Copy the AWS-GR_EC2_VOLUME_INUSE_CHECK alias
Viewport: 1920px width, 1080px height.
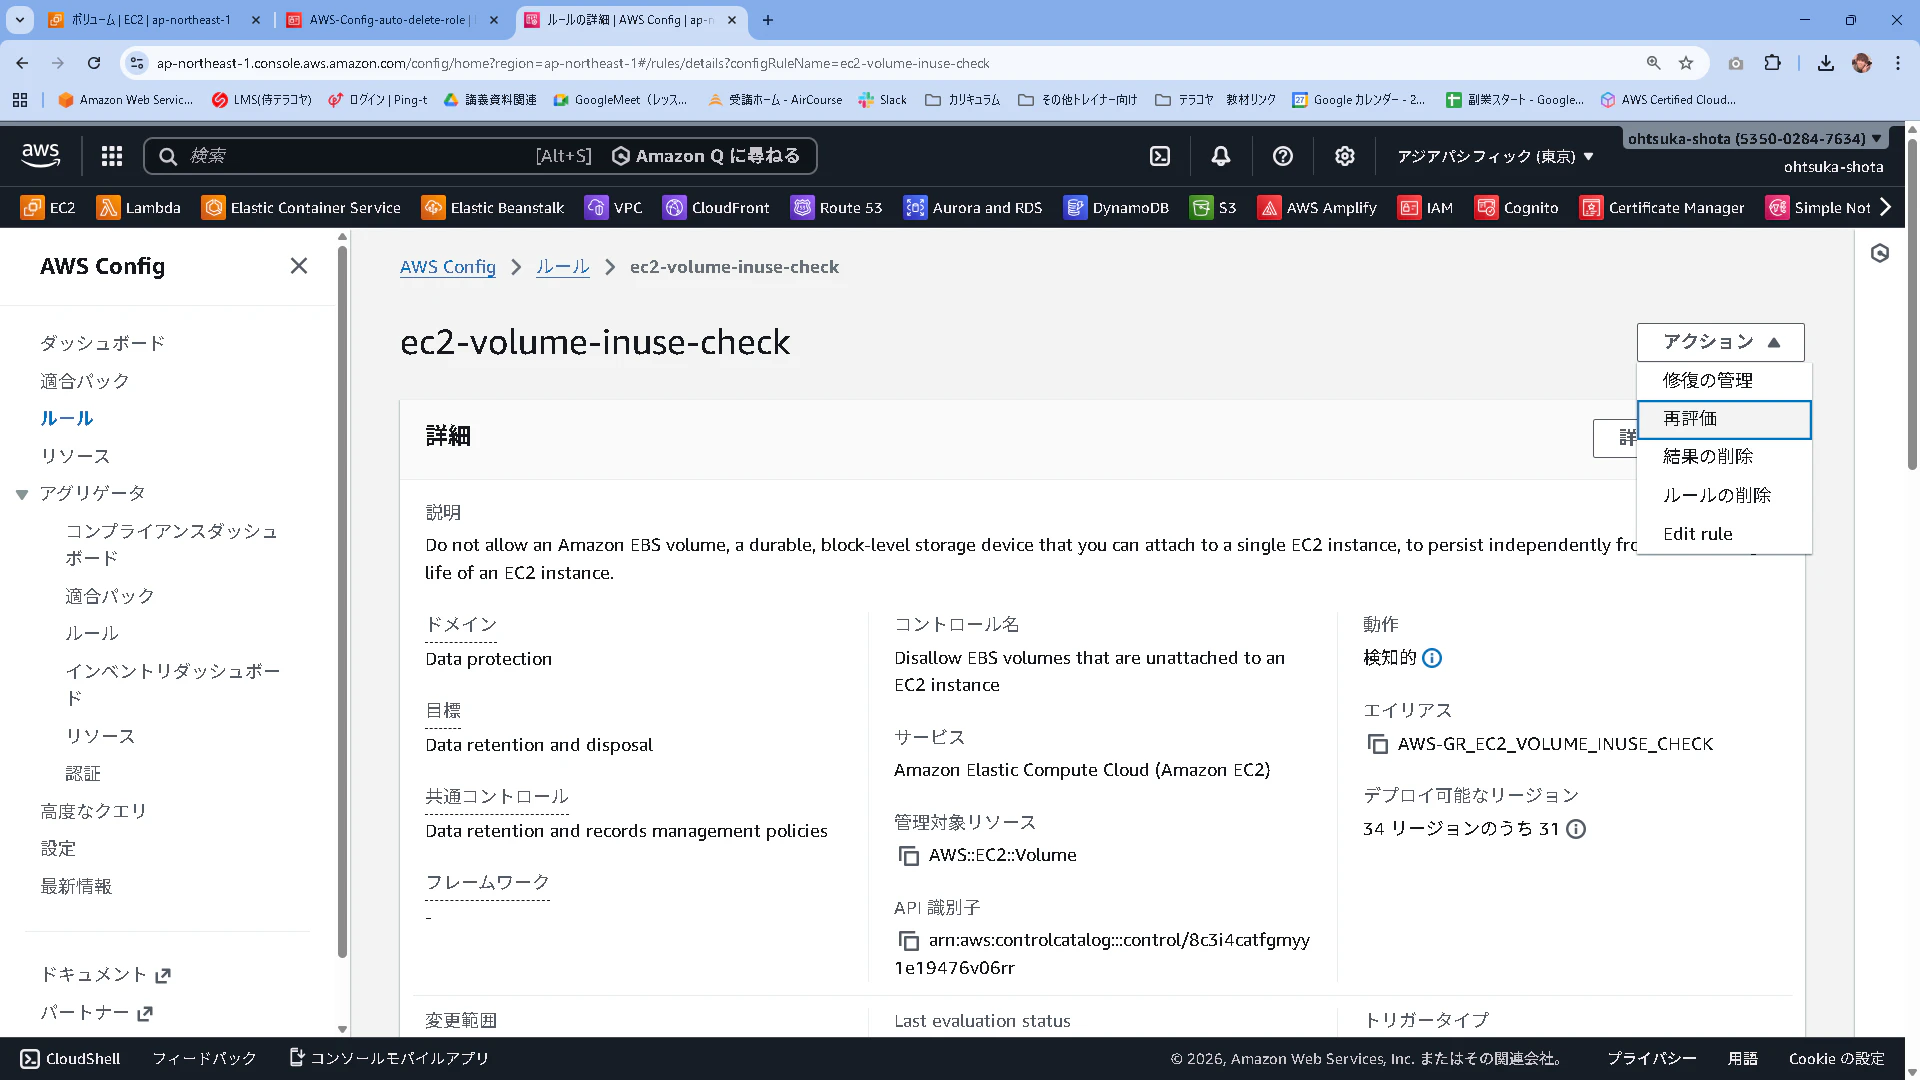pos(1377,745)
